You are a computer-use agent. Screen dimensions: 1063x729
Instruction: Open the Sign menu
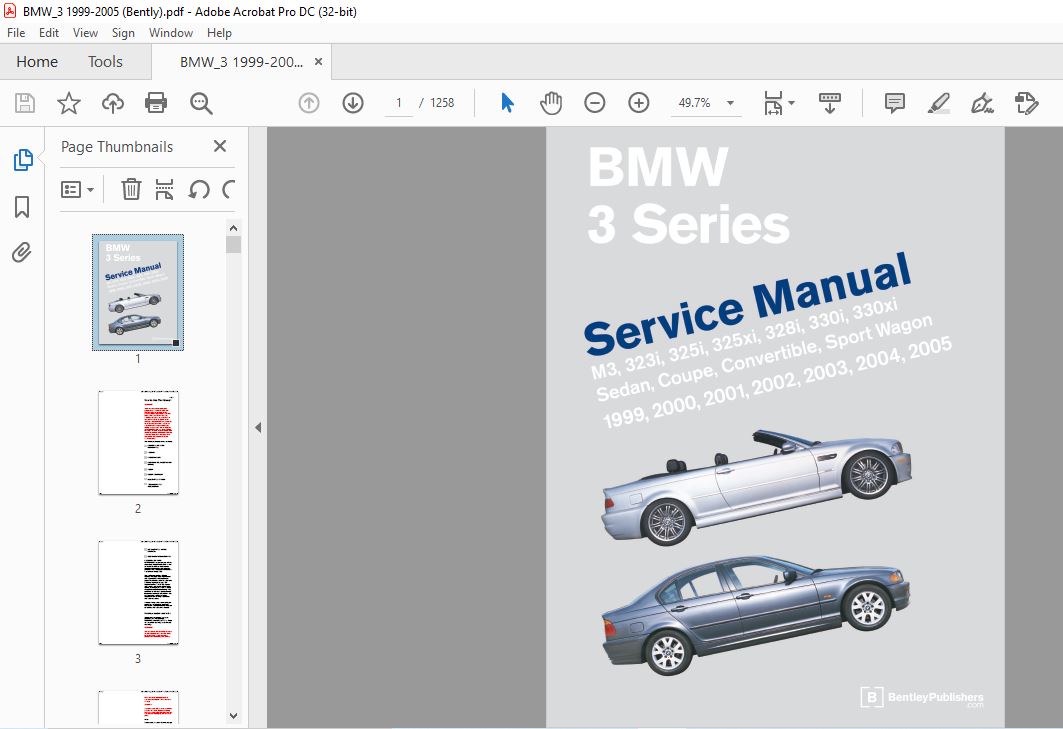click(x=123, y=33)
